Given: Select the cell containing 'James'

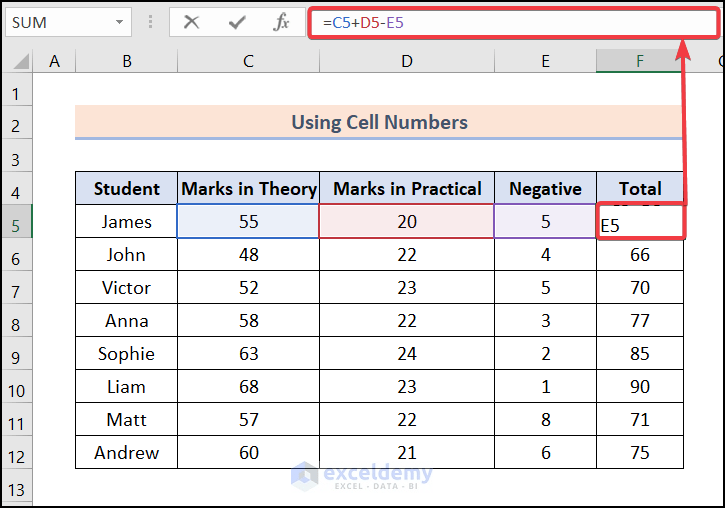Looking at the screenshot, I should [x=126, y=221].
